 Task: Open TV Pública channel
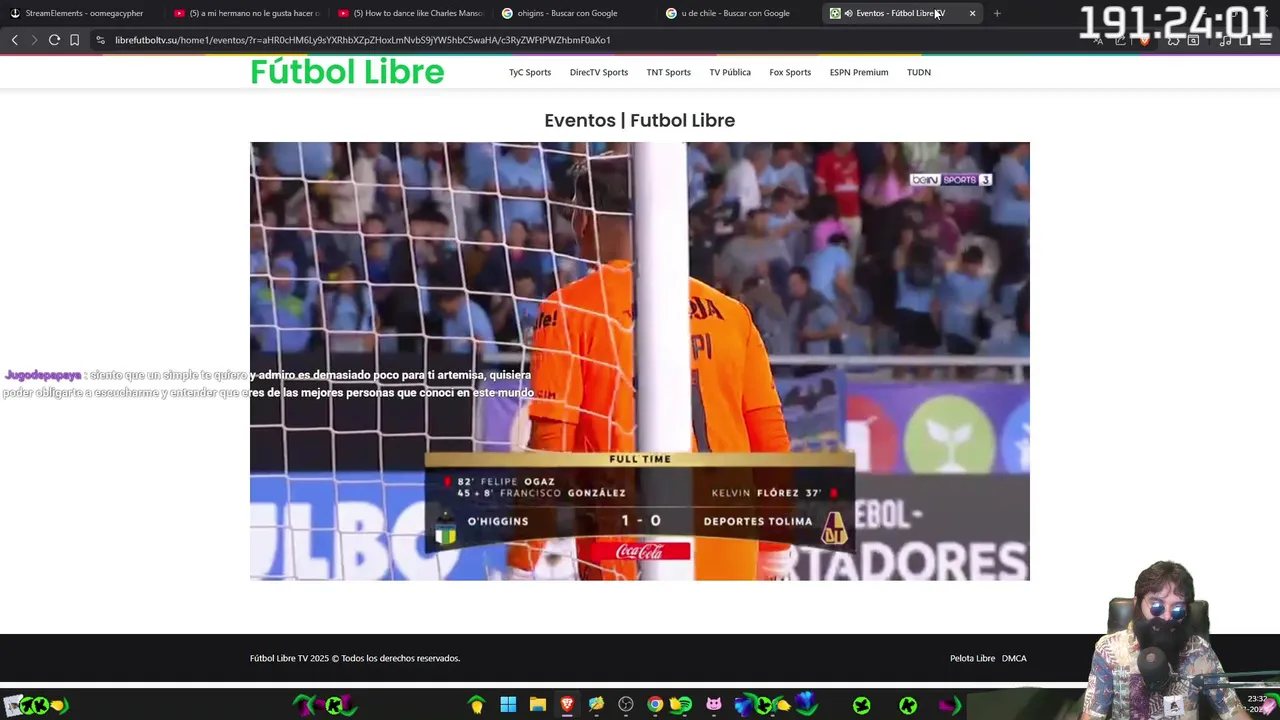point(730,72)
